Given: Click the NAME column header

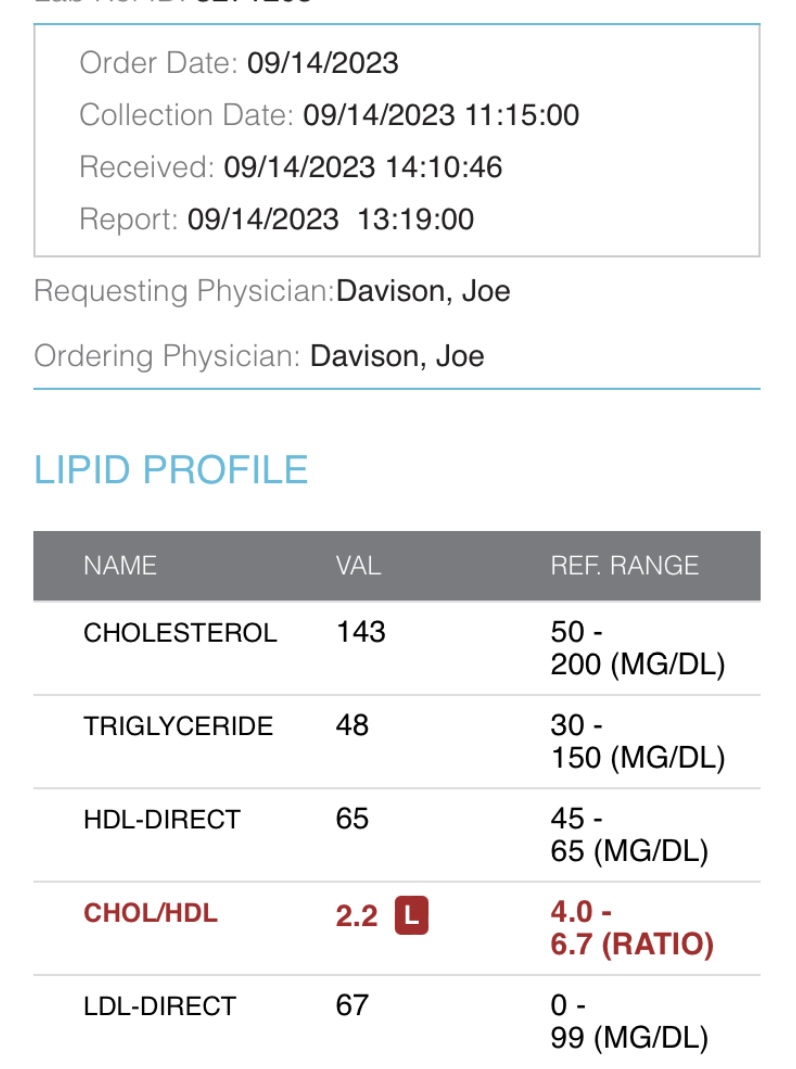Looking at the screenshot, I should coord(120,565).
